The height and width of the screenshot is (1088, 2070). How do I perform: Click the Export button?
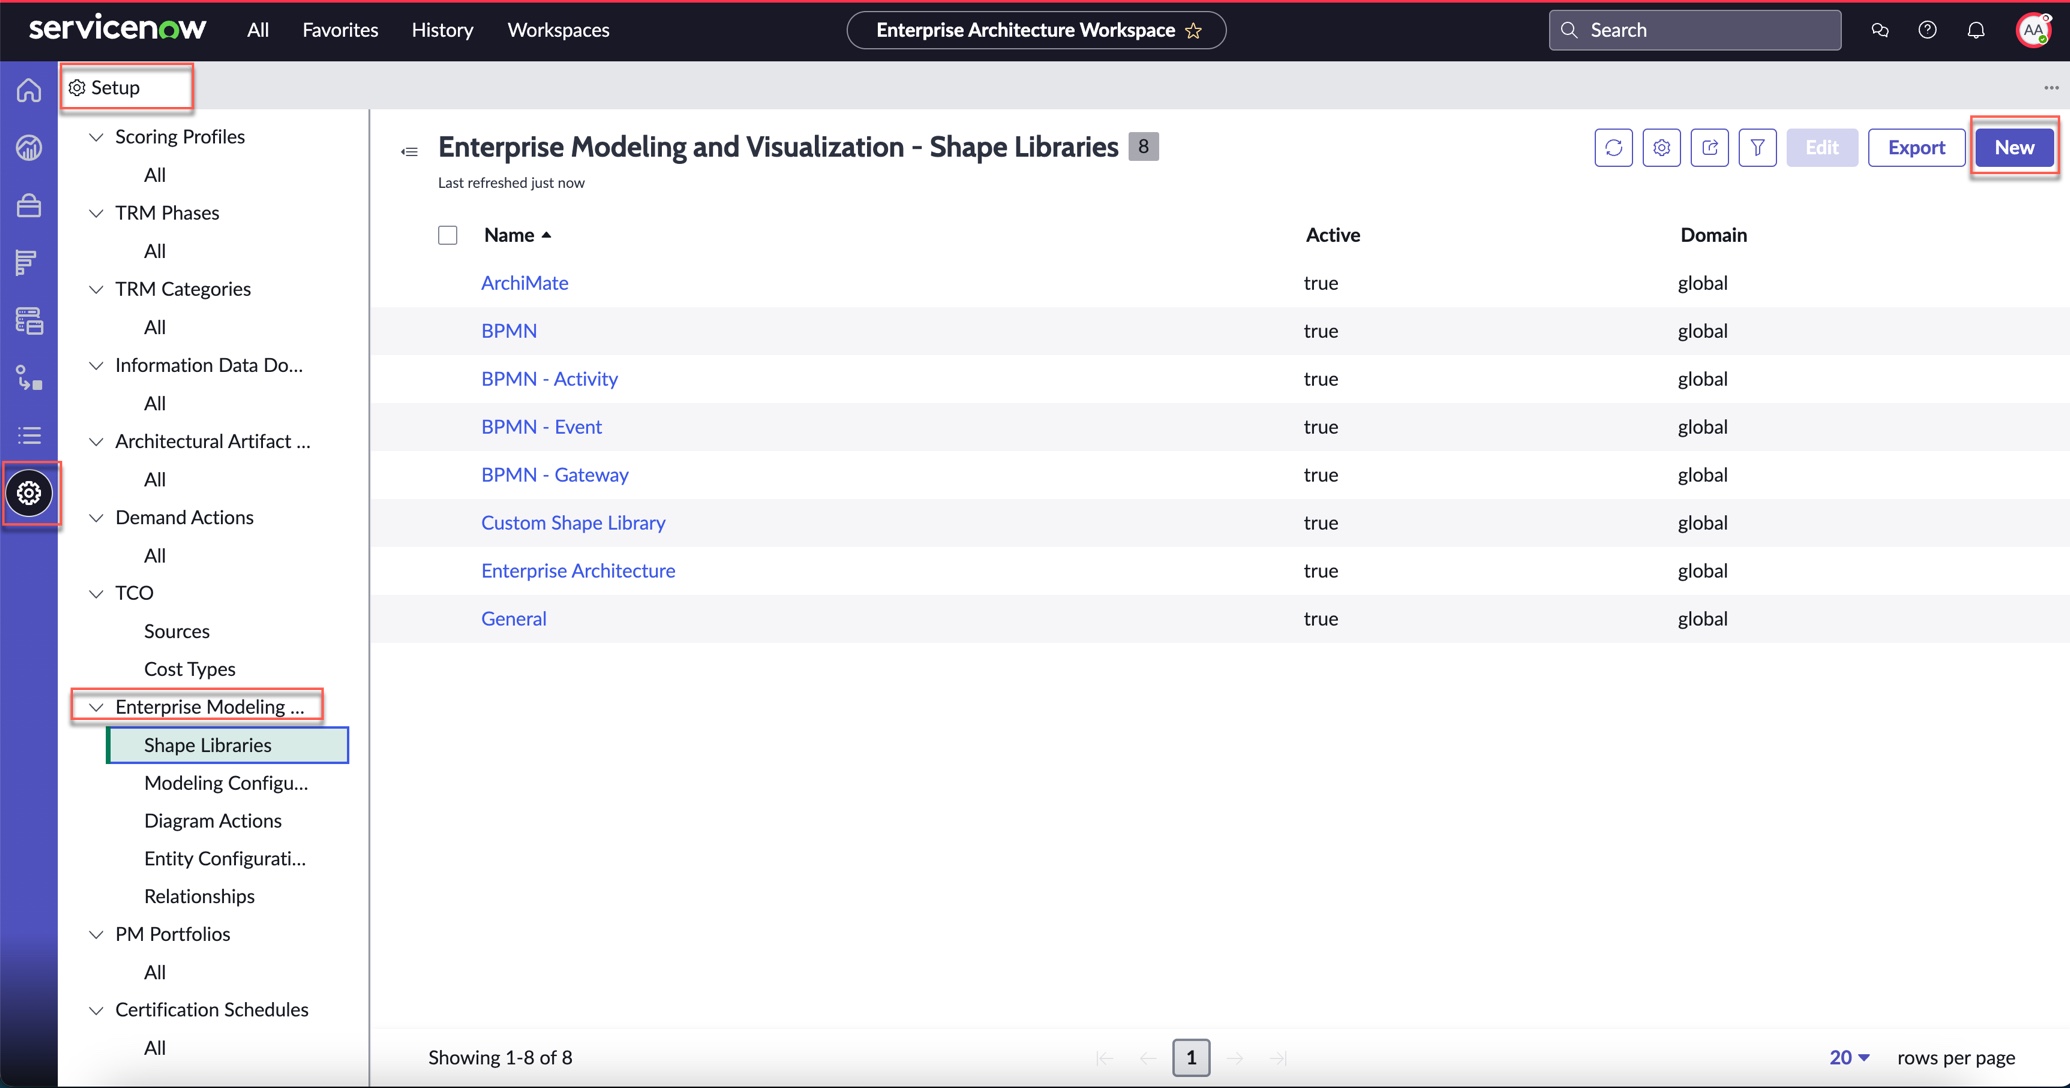(x=1916, y=147)
